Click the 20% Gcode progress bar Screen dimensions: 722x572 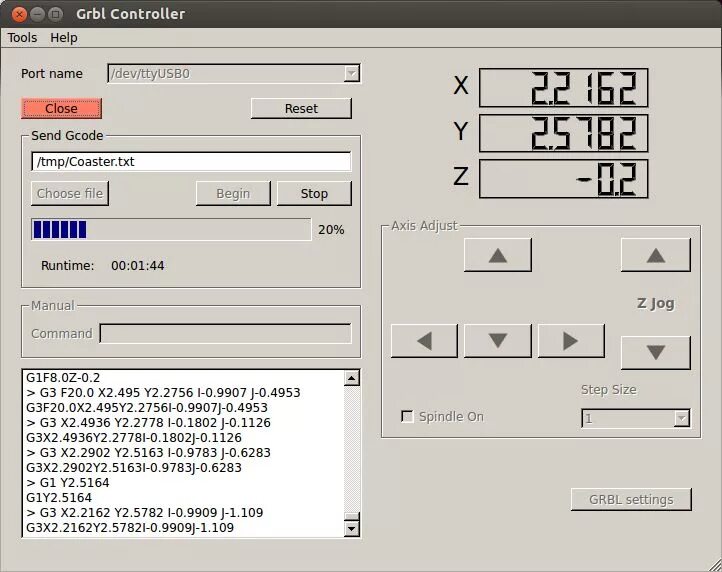tap(171, 229)
